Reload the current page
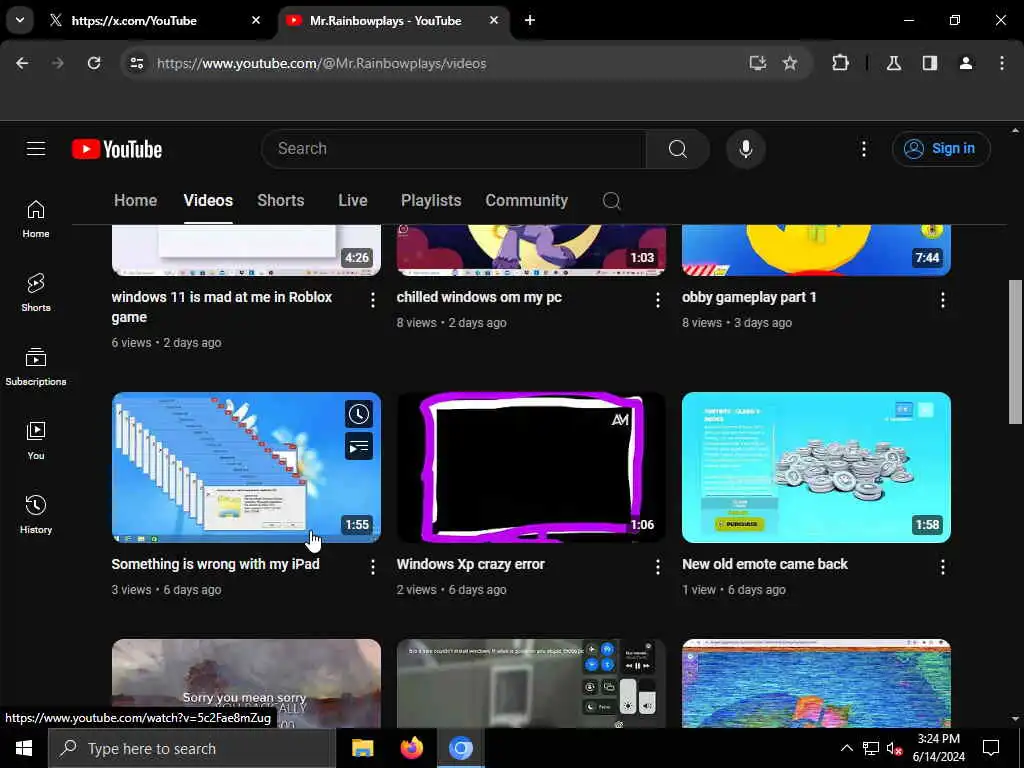 (94, 63)
